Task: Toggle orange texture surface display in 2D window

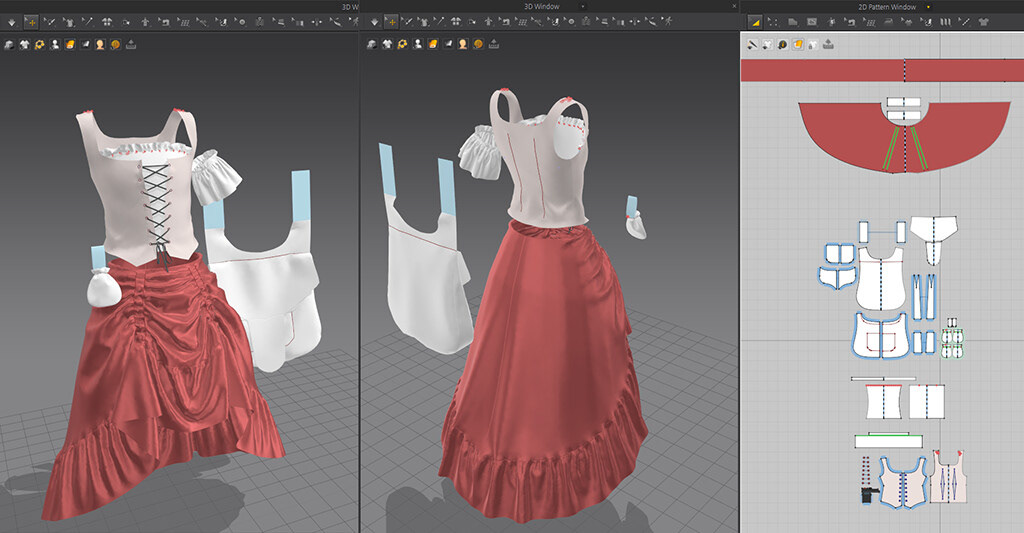Action: pos(797,44)
